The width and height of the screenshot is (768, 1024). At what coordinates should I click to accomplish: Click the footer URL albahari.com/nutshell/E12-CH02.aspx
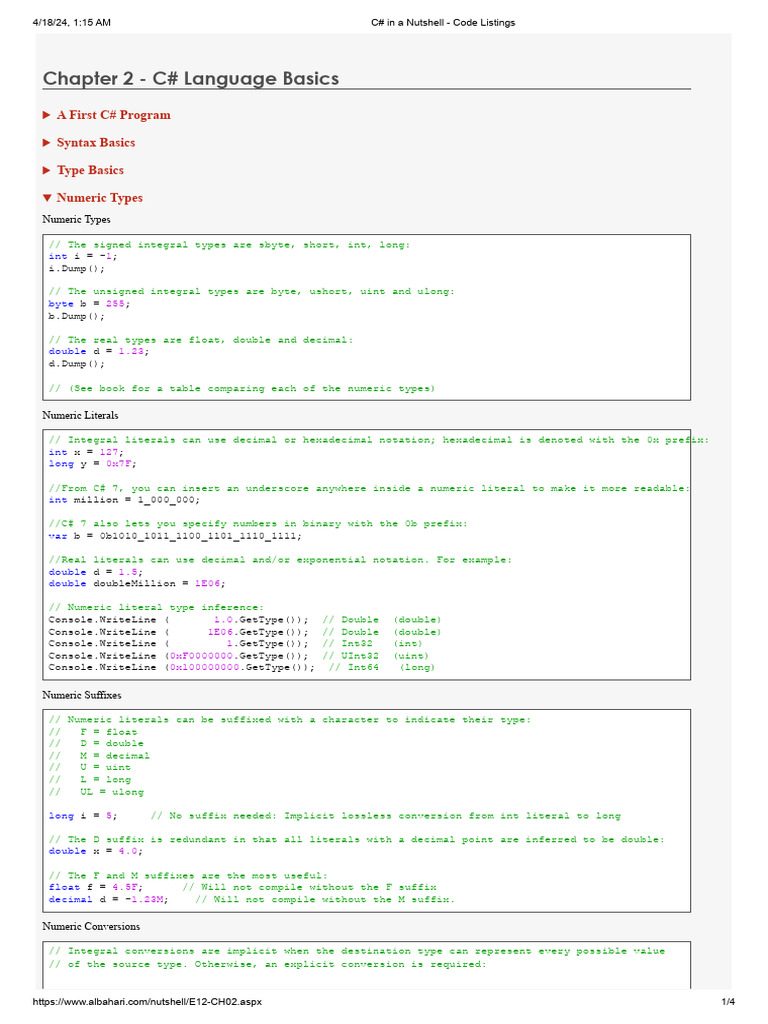point(147,1002)
